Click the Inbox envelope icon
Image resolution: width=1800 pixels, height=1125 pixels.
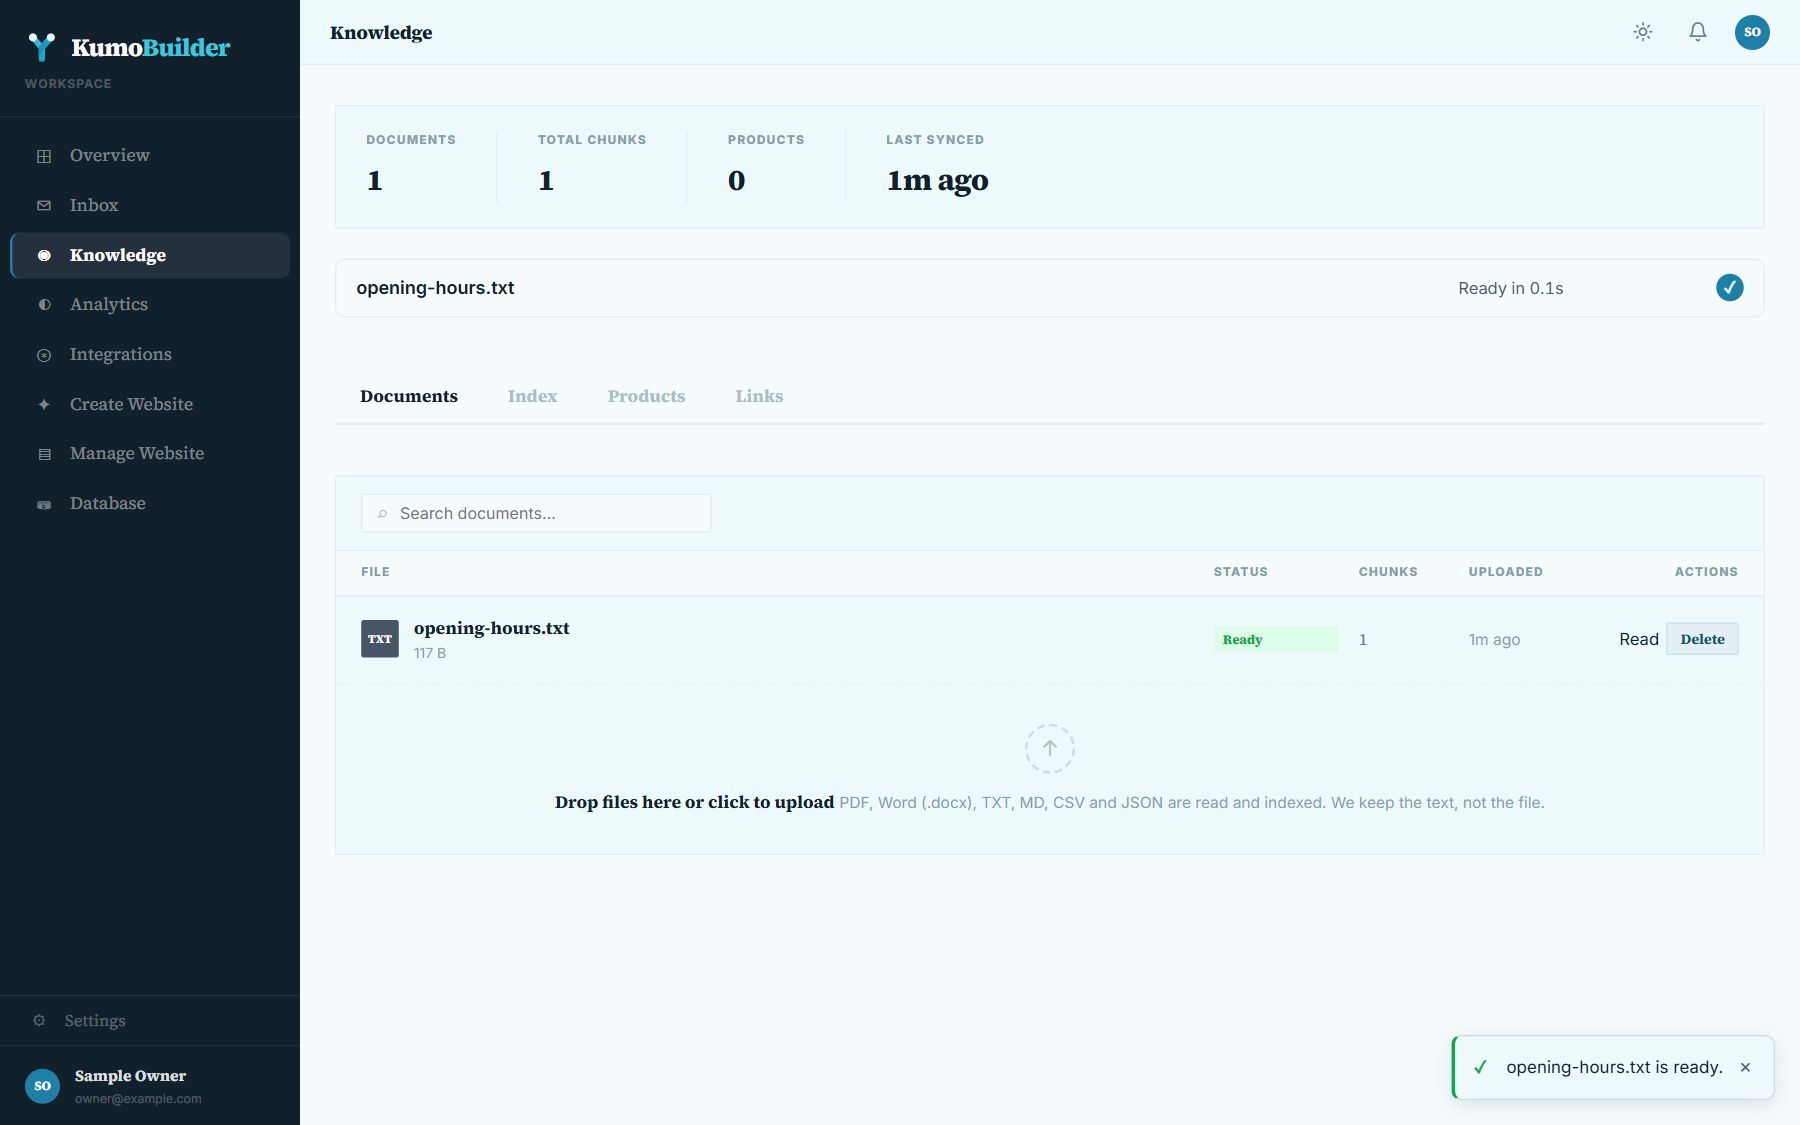click(x=44, y=205)
